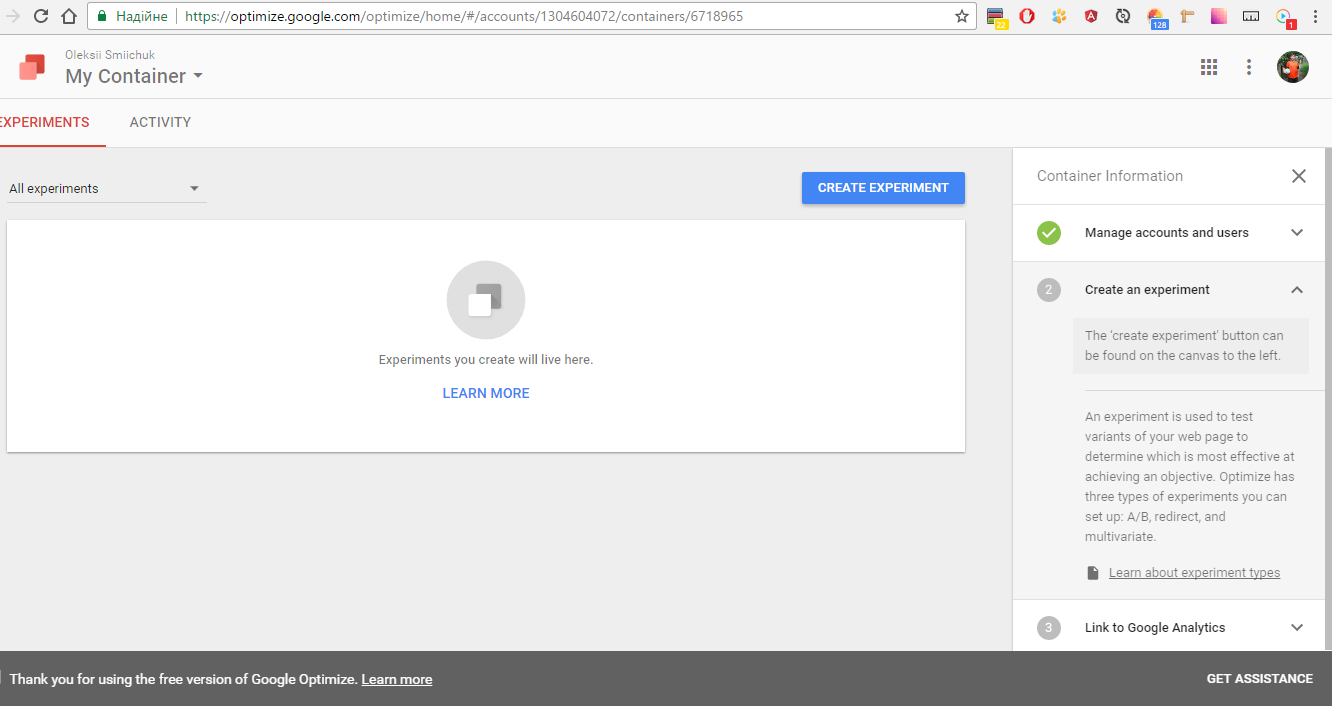
Task: Click the extension icon with badge 22
Action: (996, 17)
